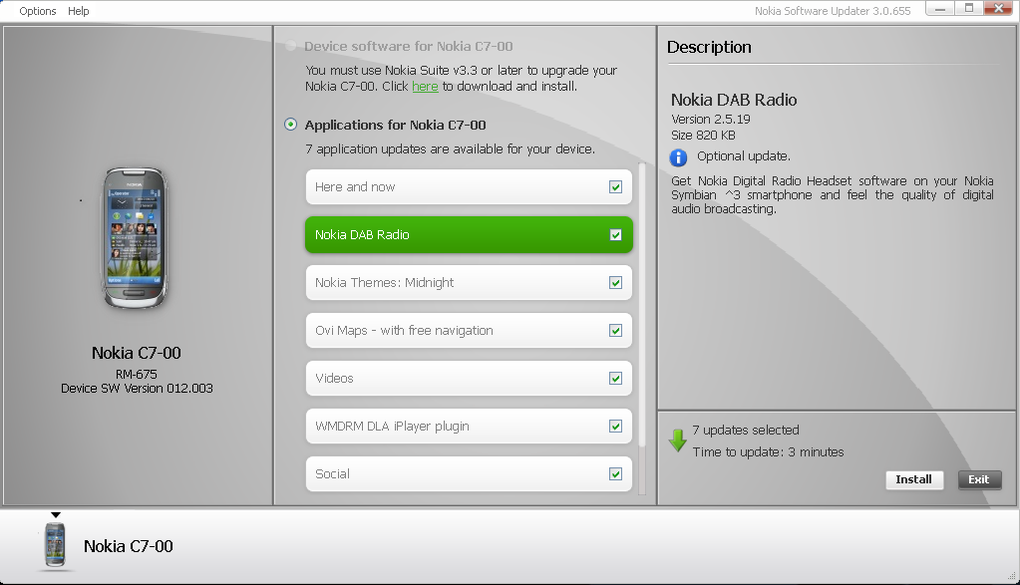
Task: Open the Help menu
Action: pos(79,11)
